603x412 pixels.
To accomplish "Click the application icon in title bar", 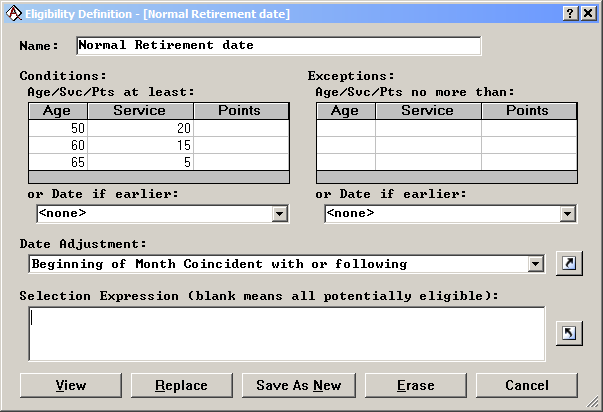I will (12, 13).
